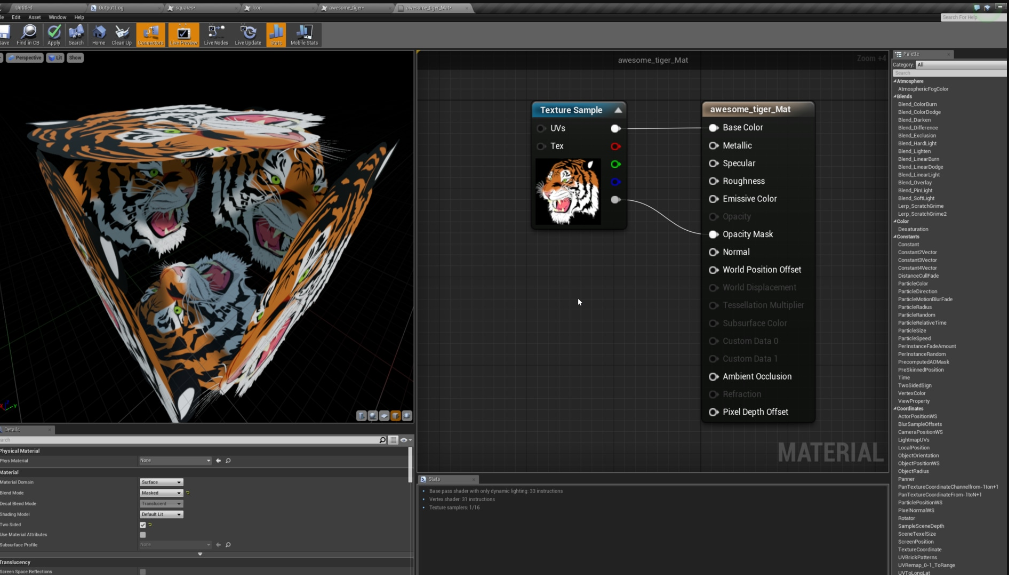Expand advanced Material properties arrow
Viewport: 1009px width, 575px height.
tap(199, 554)
